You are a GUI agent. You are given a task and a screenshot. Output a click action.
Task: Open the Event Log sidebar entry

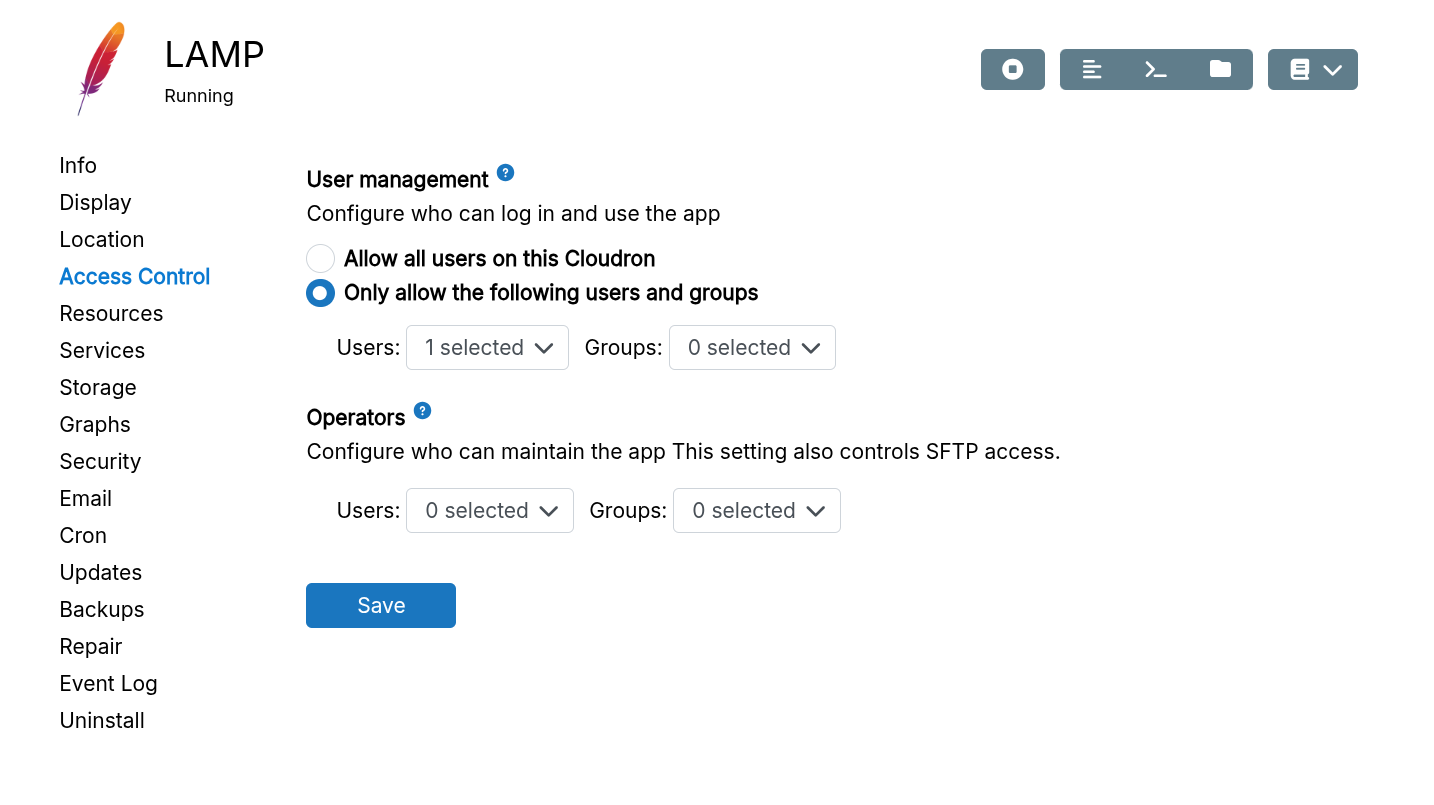pos(108,683)
